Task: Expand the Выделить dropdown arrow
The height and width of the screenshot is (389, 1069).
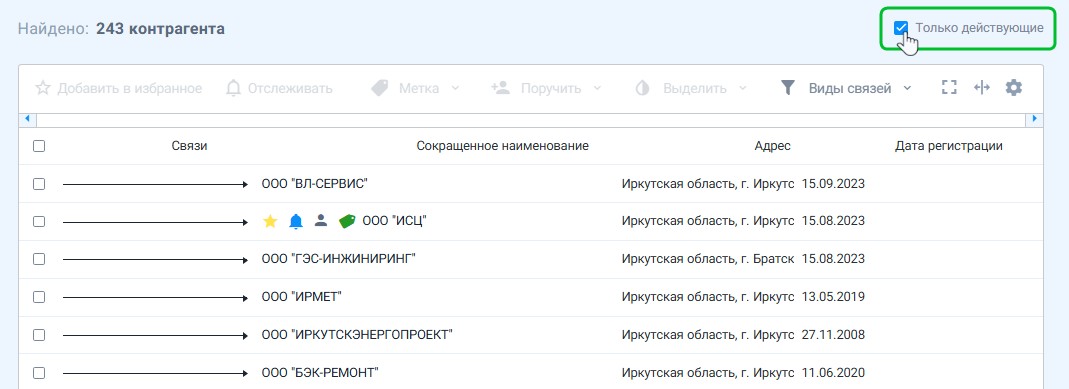Action: point(742,89)
